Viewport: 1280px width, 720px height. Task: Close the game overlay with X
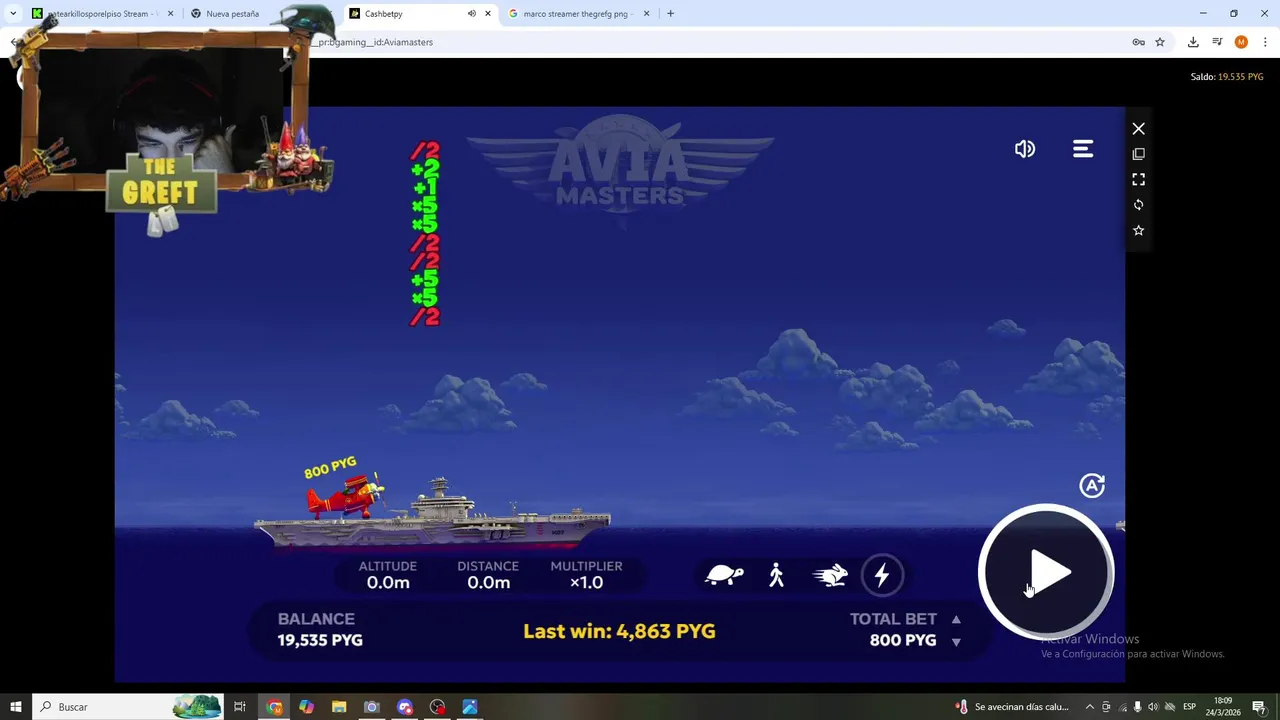(x=1138, y=129)
